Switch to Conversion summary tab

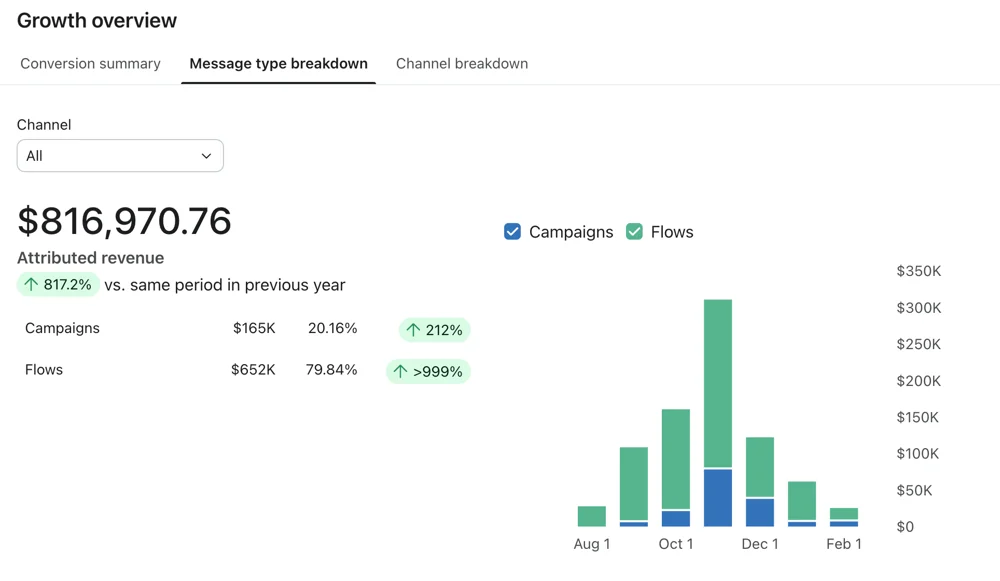pos(90,64)
